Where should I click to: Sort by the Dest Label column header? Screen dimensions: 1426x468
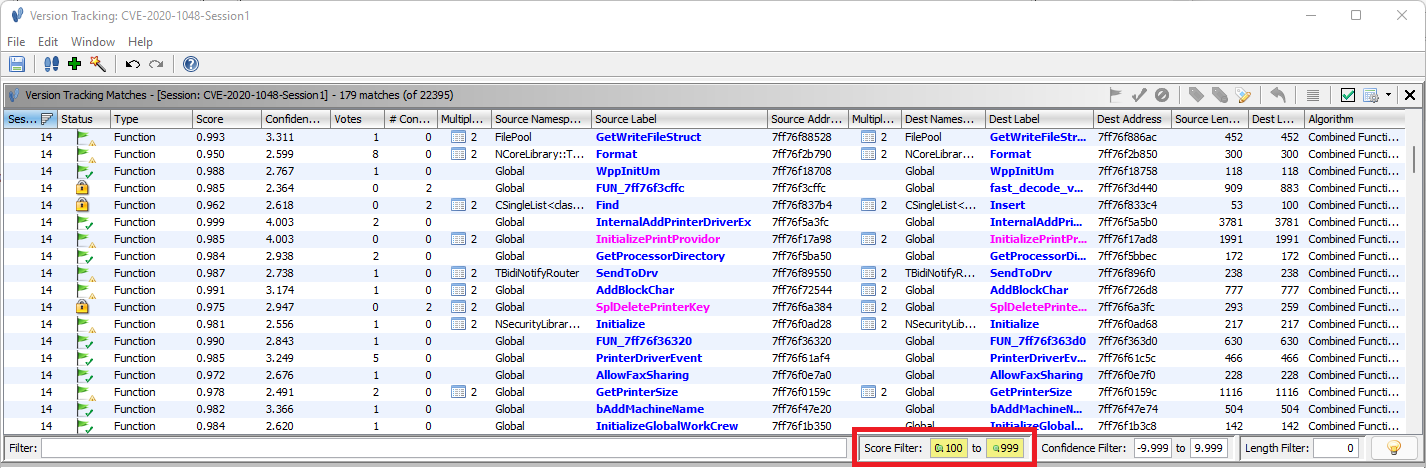(x=1039, y=119)
